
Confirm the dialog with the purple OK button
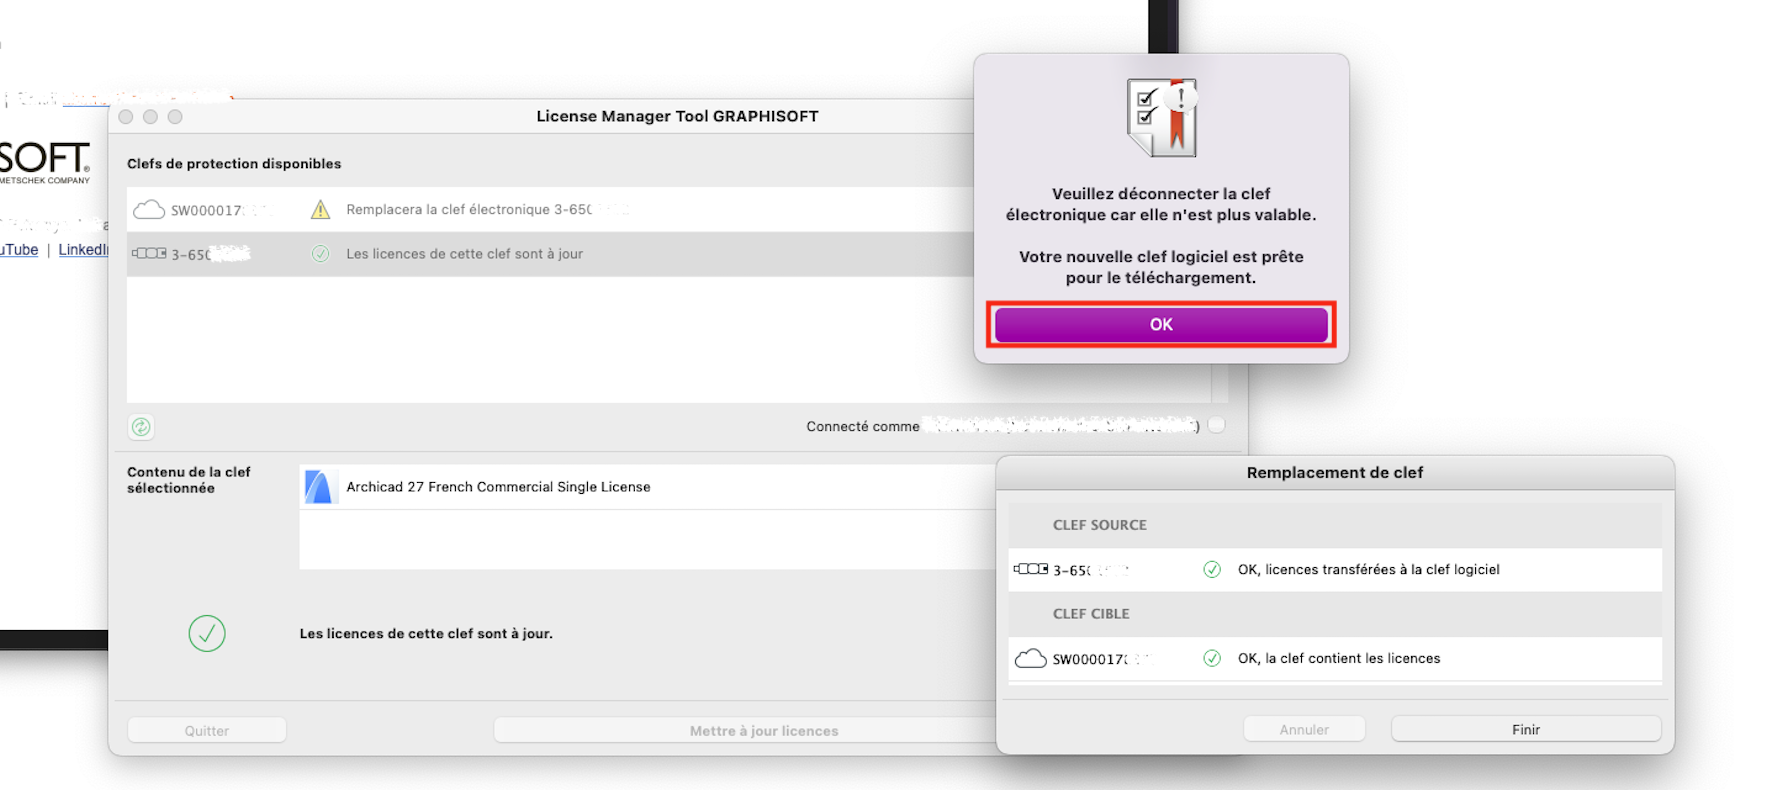pos(1161,325)
